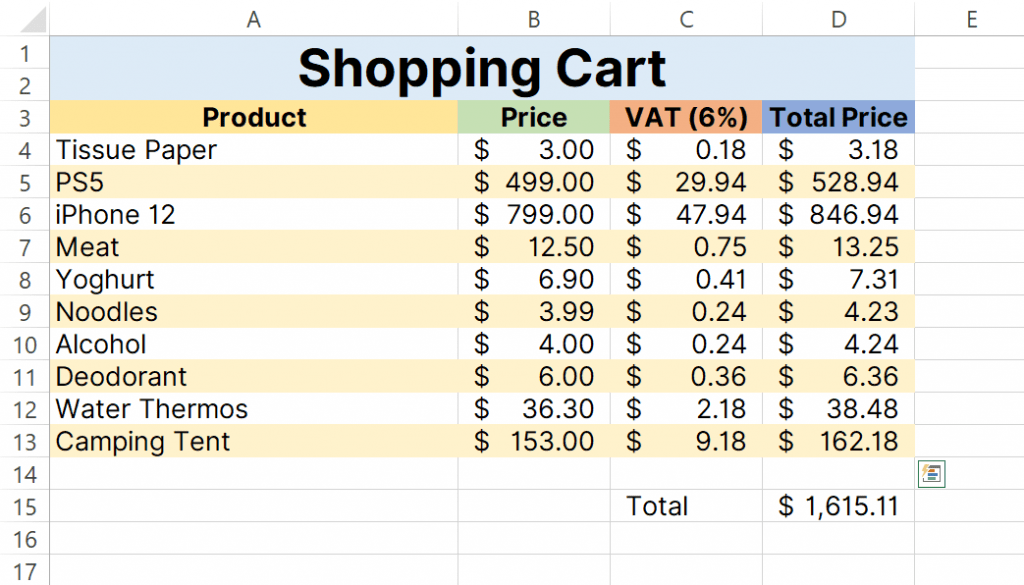
Task: Select the Tissue Paper cell
Action: click(254, 150)
